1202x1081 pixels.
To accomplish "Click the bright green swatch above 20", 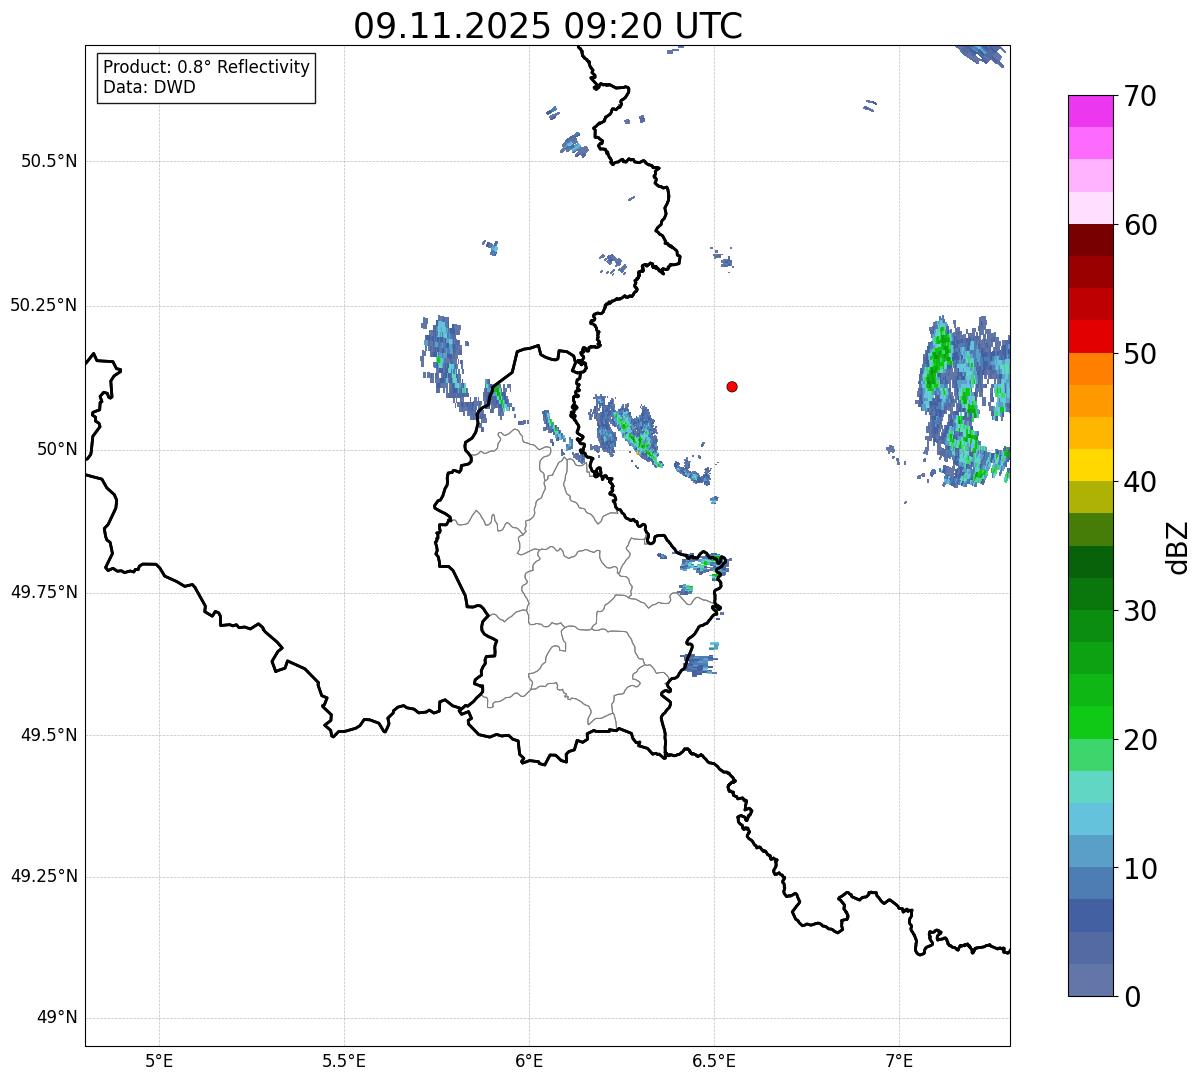I will point(1091,722).
